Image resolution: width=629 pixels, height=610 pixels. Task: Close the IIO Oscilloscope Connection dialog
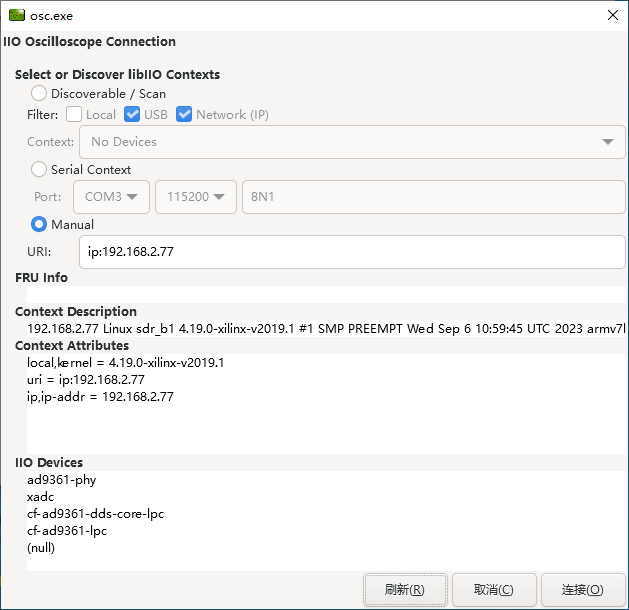point(612,15)
